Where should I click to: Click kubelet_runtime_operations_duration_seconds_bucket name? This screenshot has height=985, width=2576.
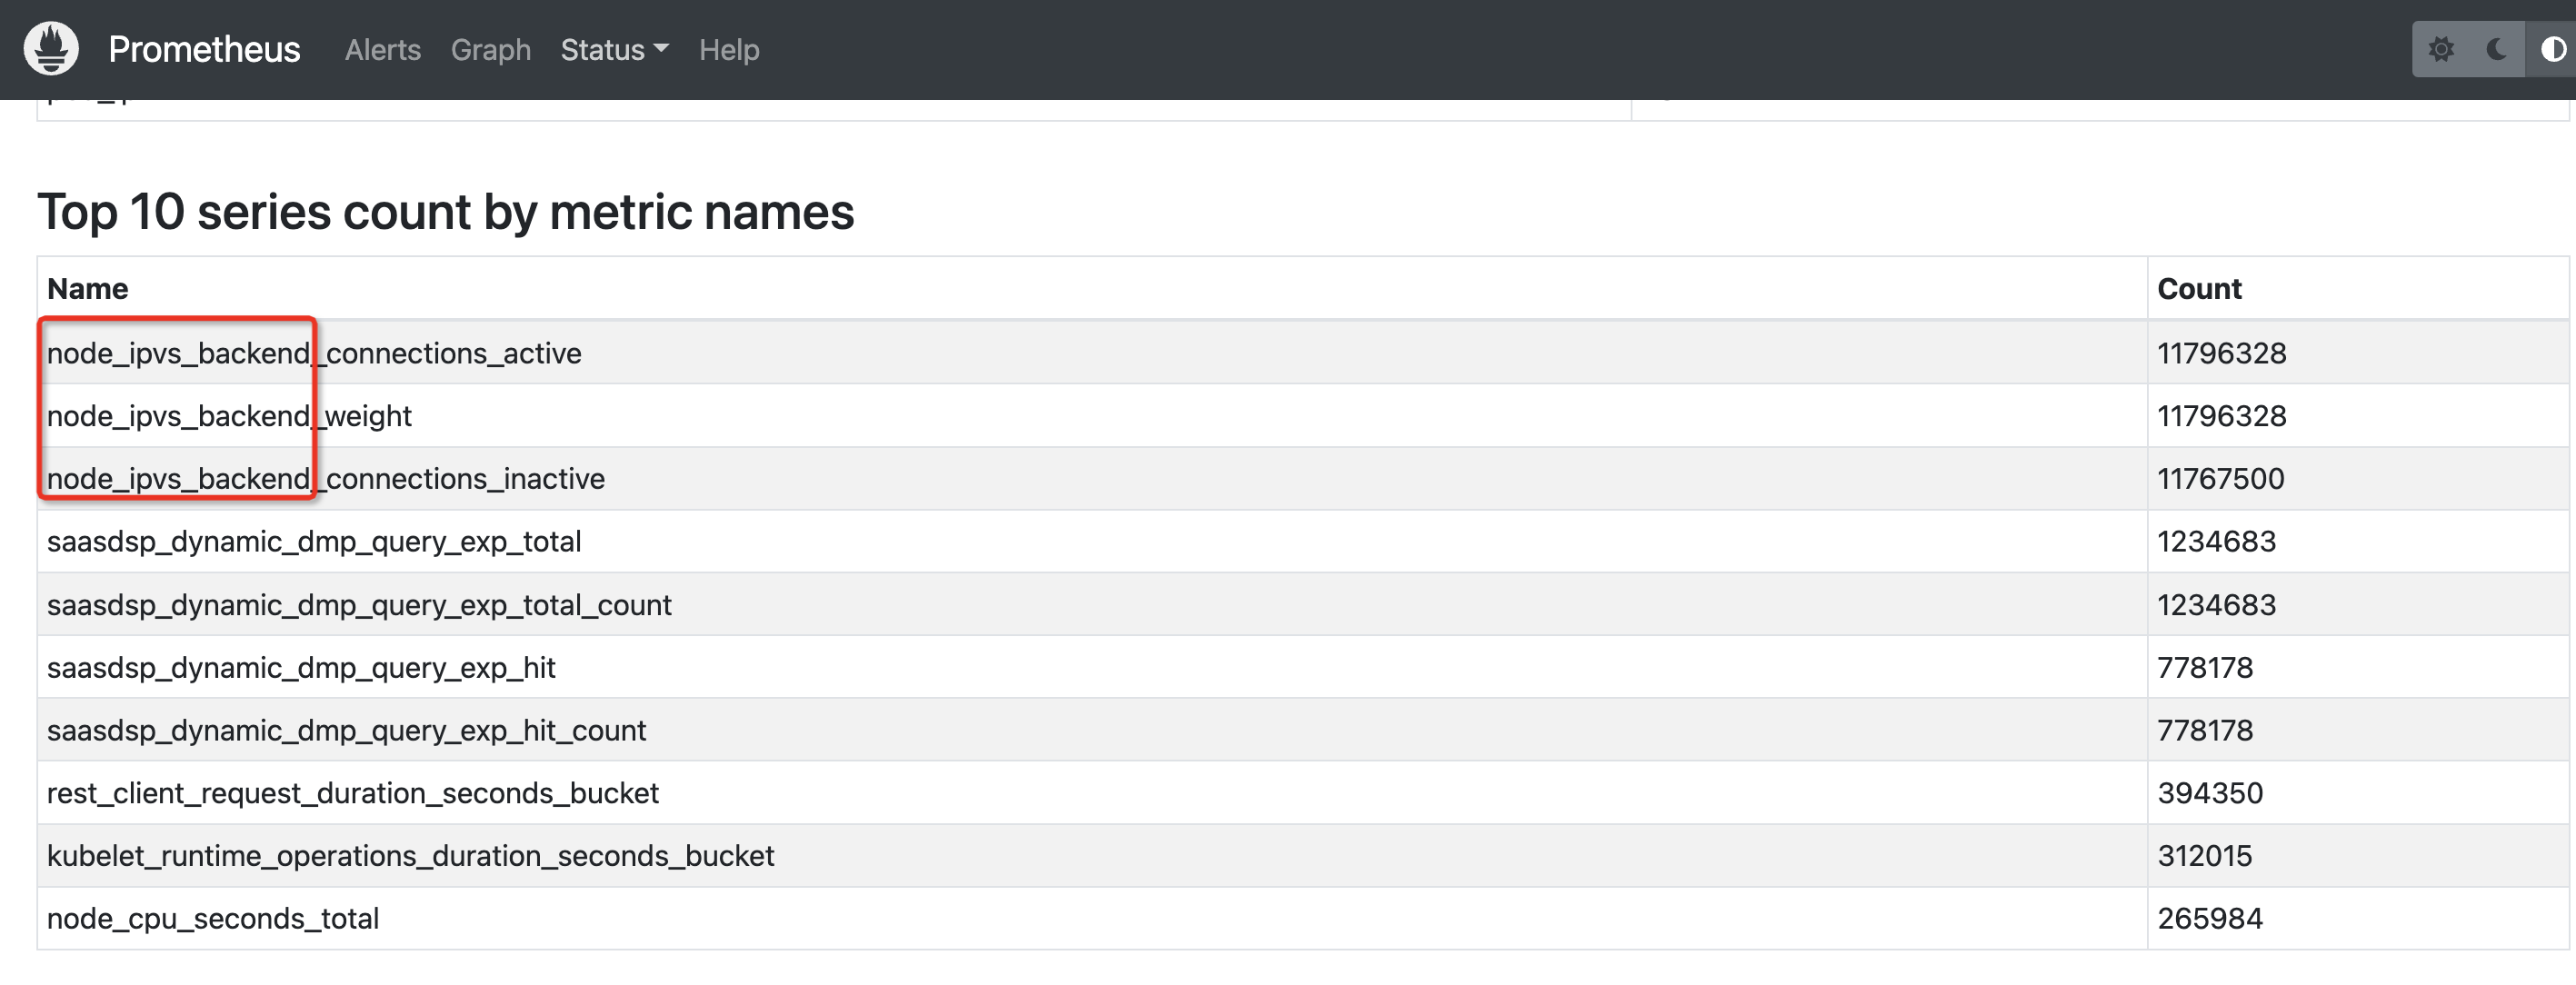tap(411, 856)
